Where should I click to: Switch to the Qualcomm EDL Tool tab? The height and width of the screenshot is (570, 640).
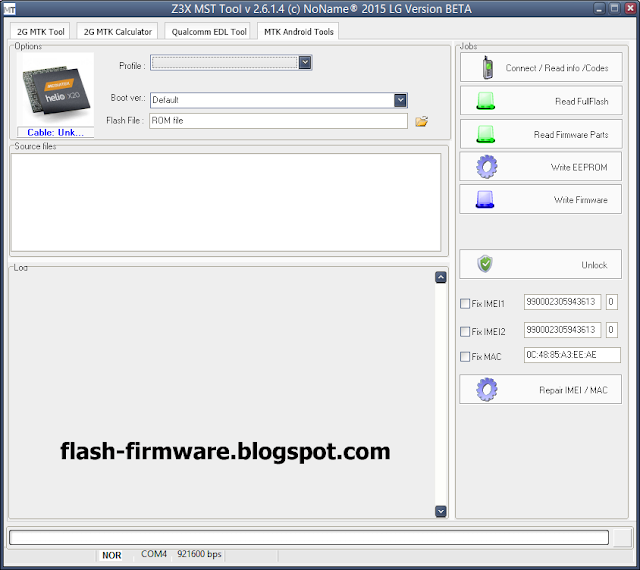click(209, 31)
